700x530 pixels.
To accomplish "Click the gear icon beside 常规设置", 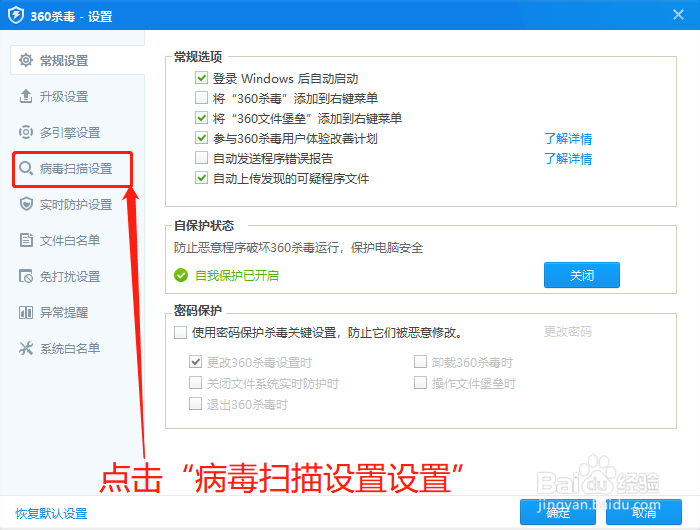I will click(x=26, y=60).
